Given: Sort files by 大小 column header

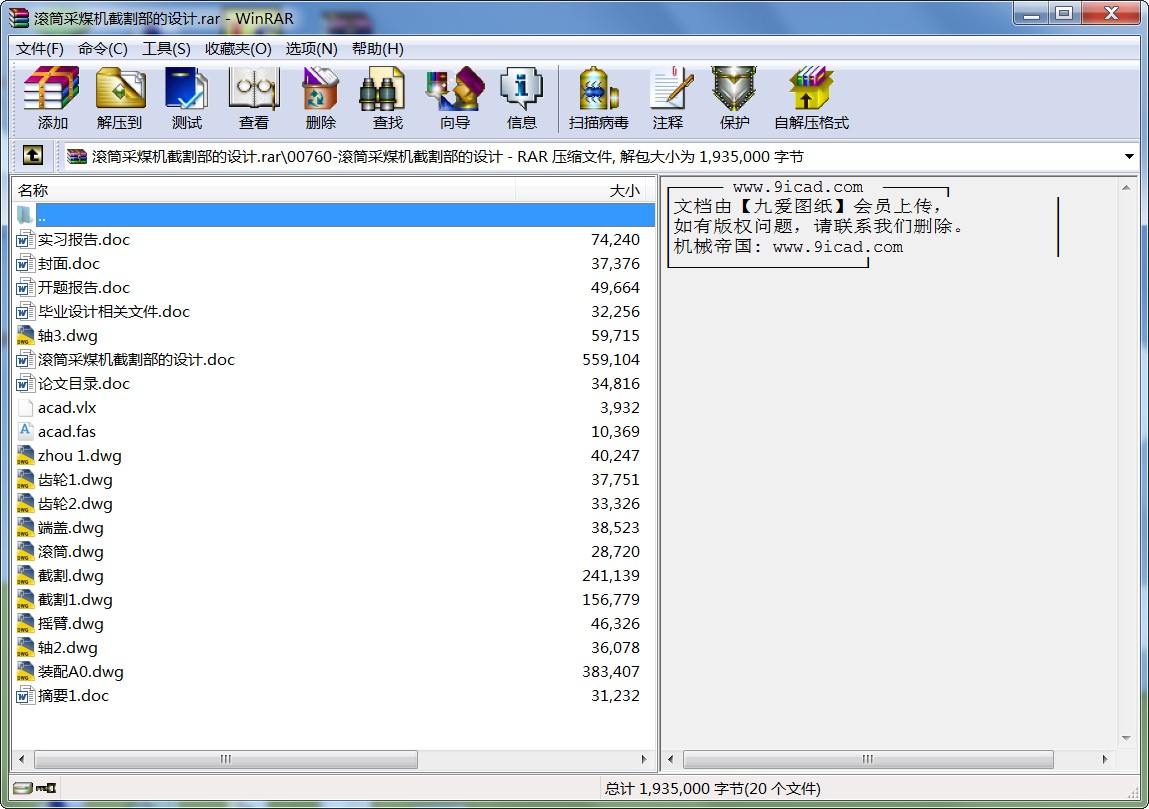Looking at the screenshot, I should [585, 190].
